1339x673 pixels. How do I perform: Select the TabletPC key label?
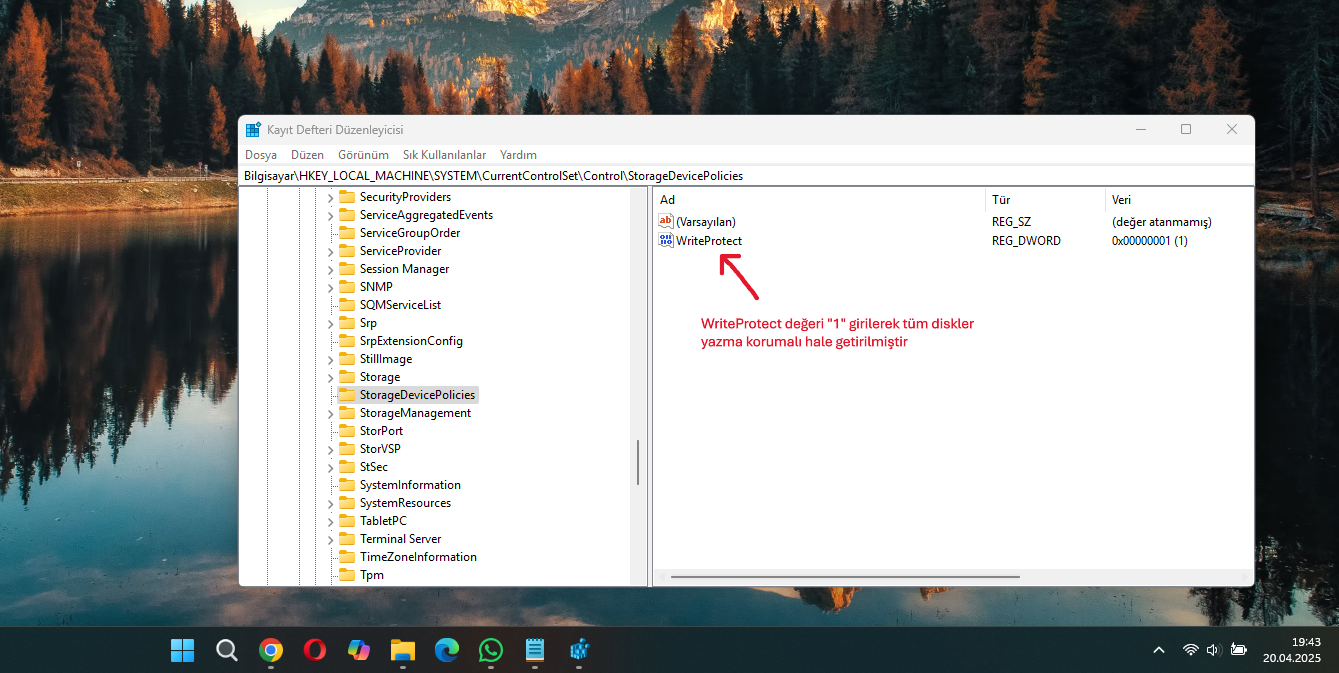[383, 521]
